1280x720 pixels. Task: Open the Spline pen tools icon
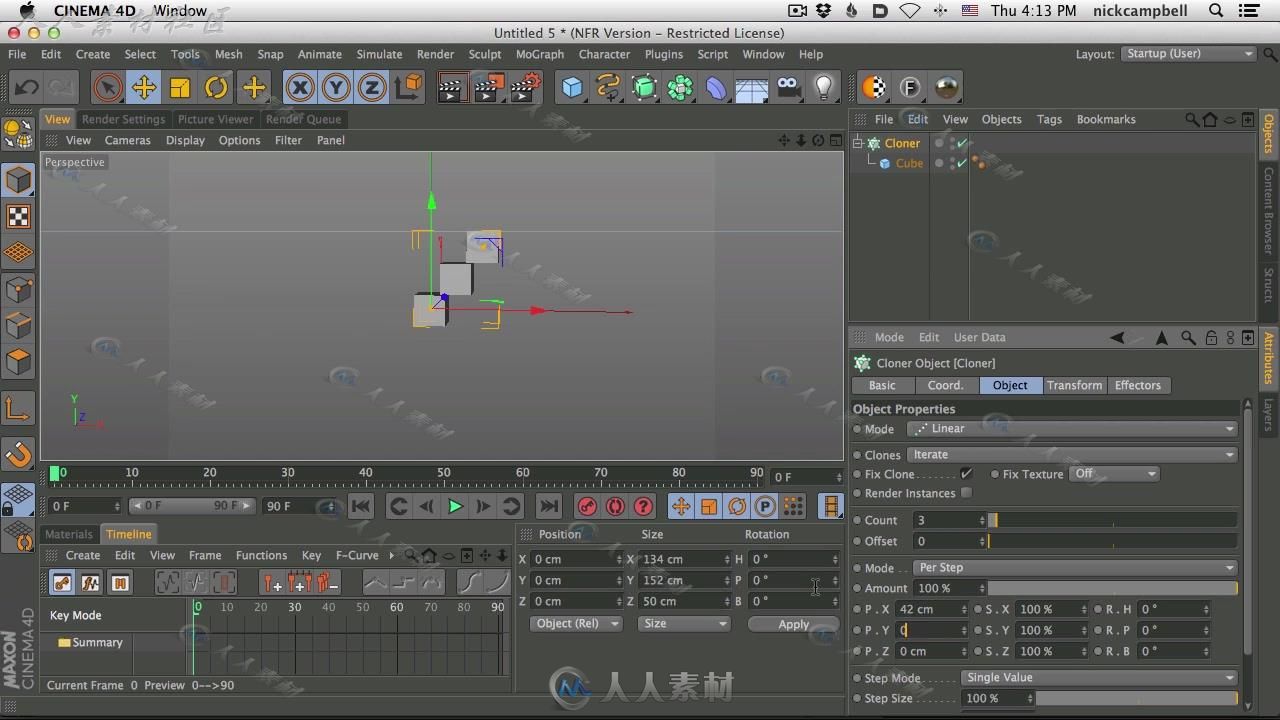pyautogui.click(x=608, y=88)
